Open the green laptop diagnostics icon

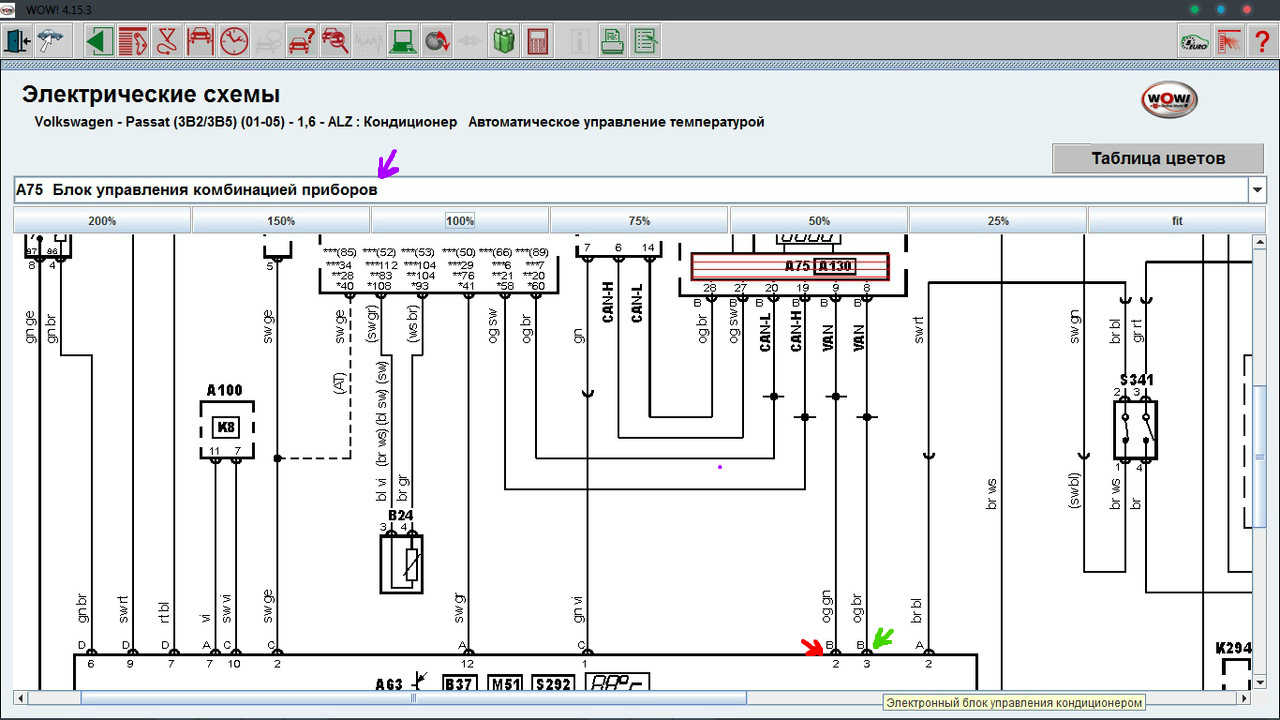pyautogui.click(x=404, y=41)
